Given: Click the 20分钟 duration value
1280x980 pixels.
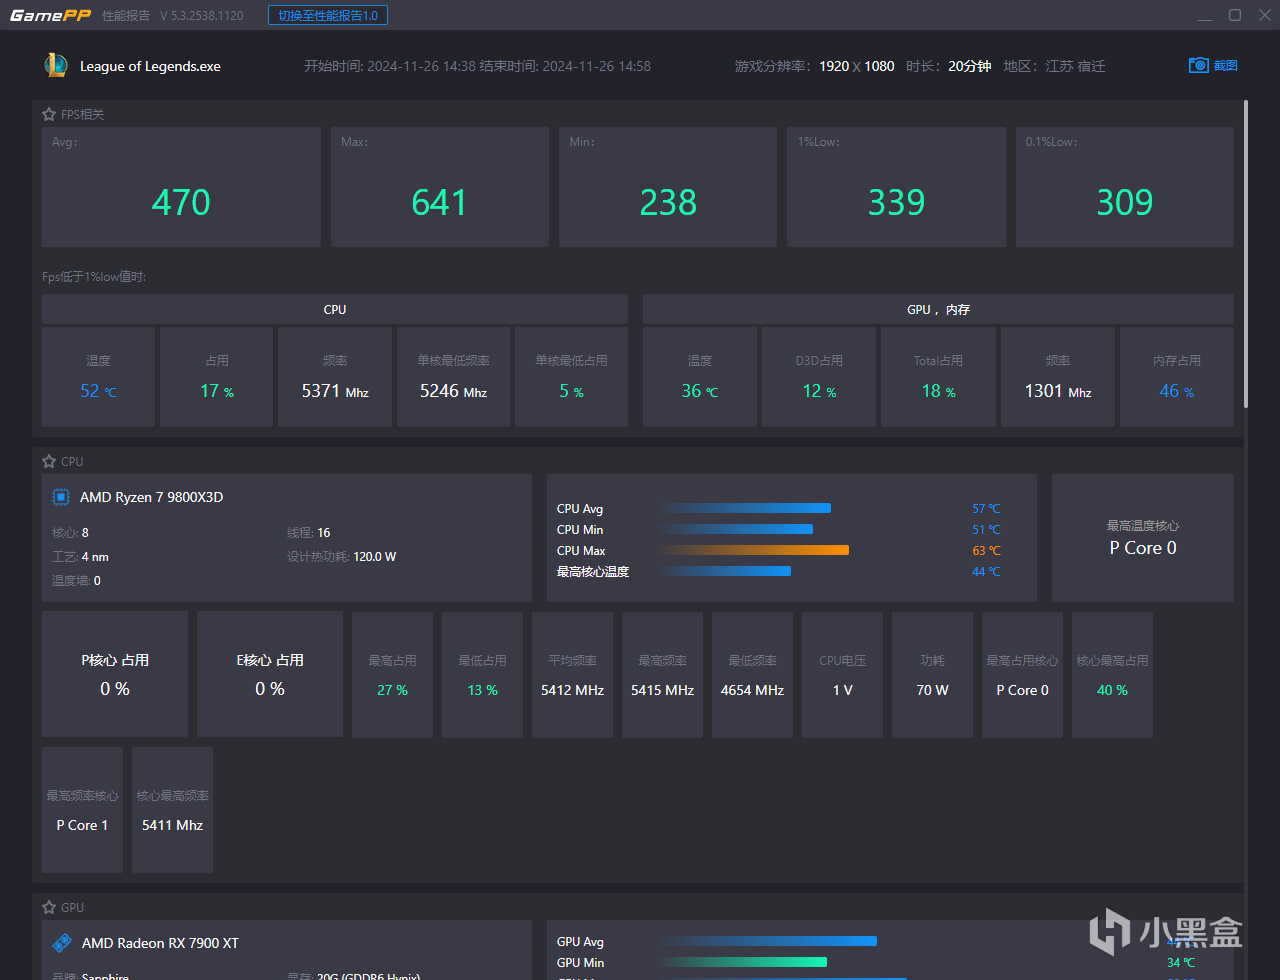Looking at the screenshot, I should coord(970,66).
